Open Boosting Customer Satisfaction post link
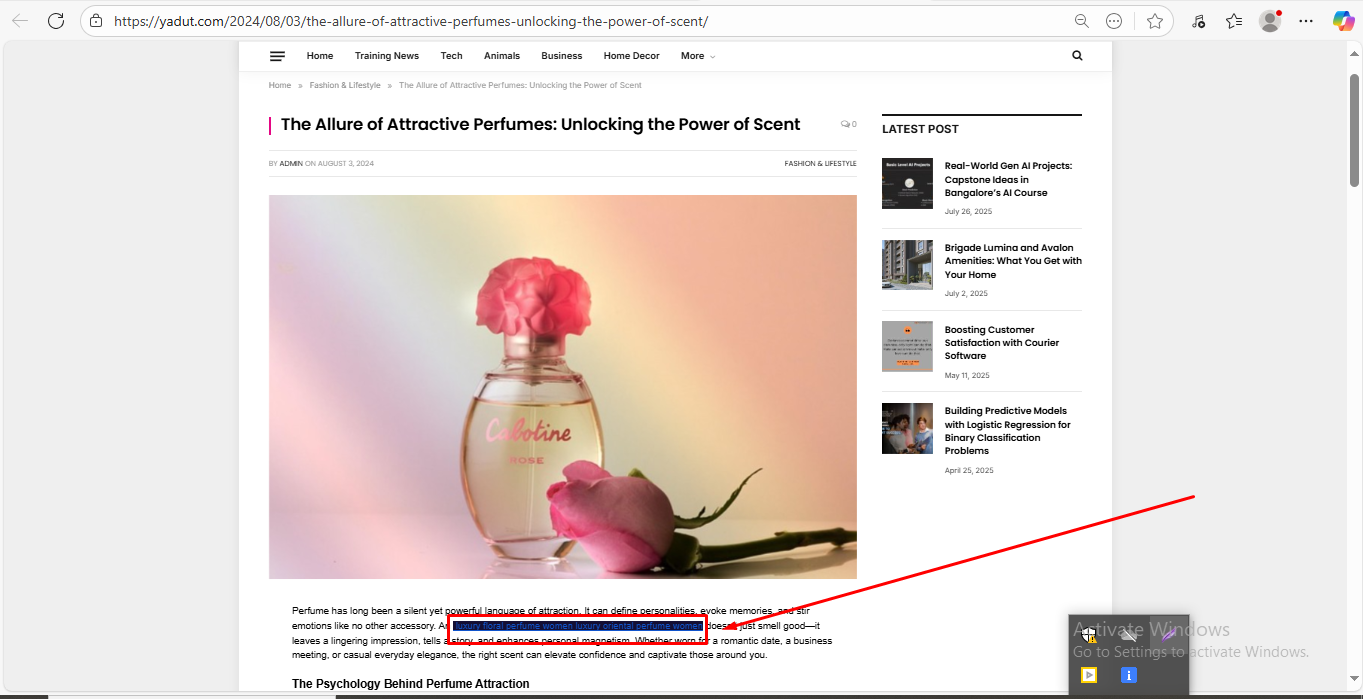 click(x=1002, y=343)
